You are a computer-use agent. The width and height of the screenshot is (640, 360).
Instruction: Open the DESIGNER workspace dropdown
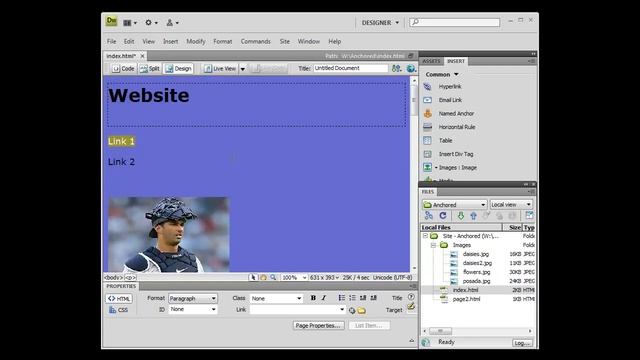[380, 23]
